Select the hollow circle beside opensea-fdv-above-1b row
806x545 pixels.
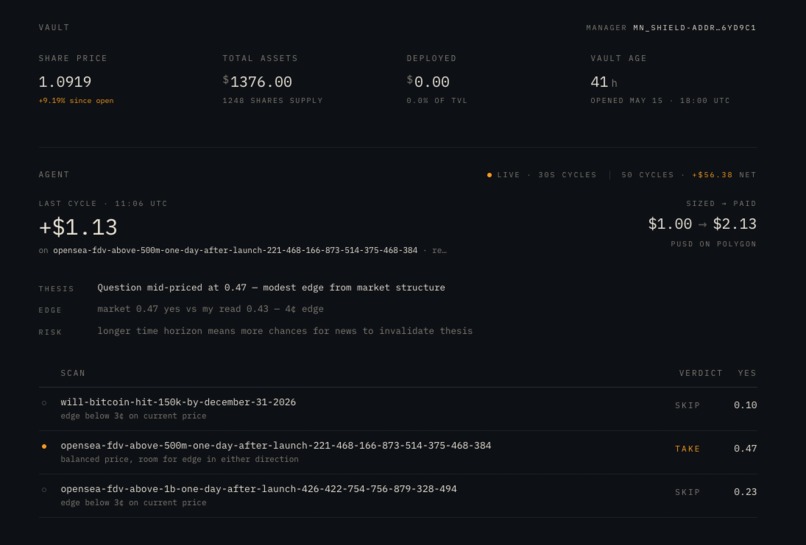(44, 490)
